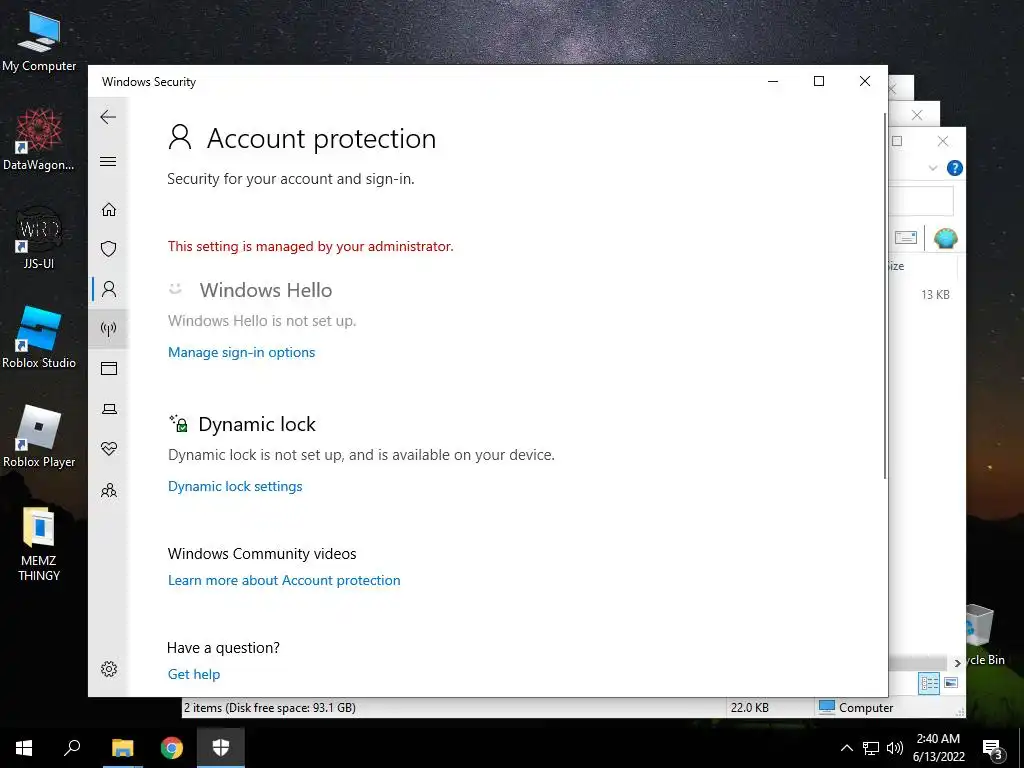The image size is (1024, 768).
Task: Expand ribbon chevron in background Explorer window
Action: [933, 168]
